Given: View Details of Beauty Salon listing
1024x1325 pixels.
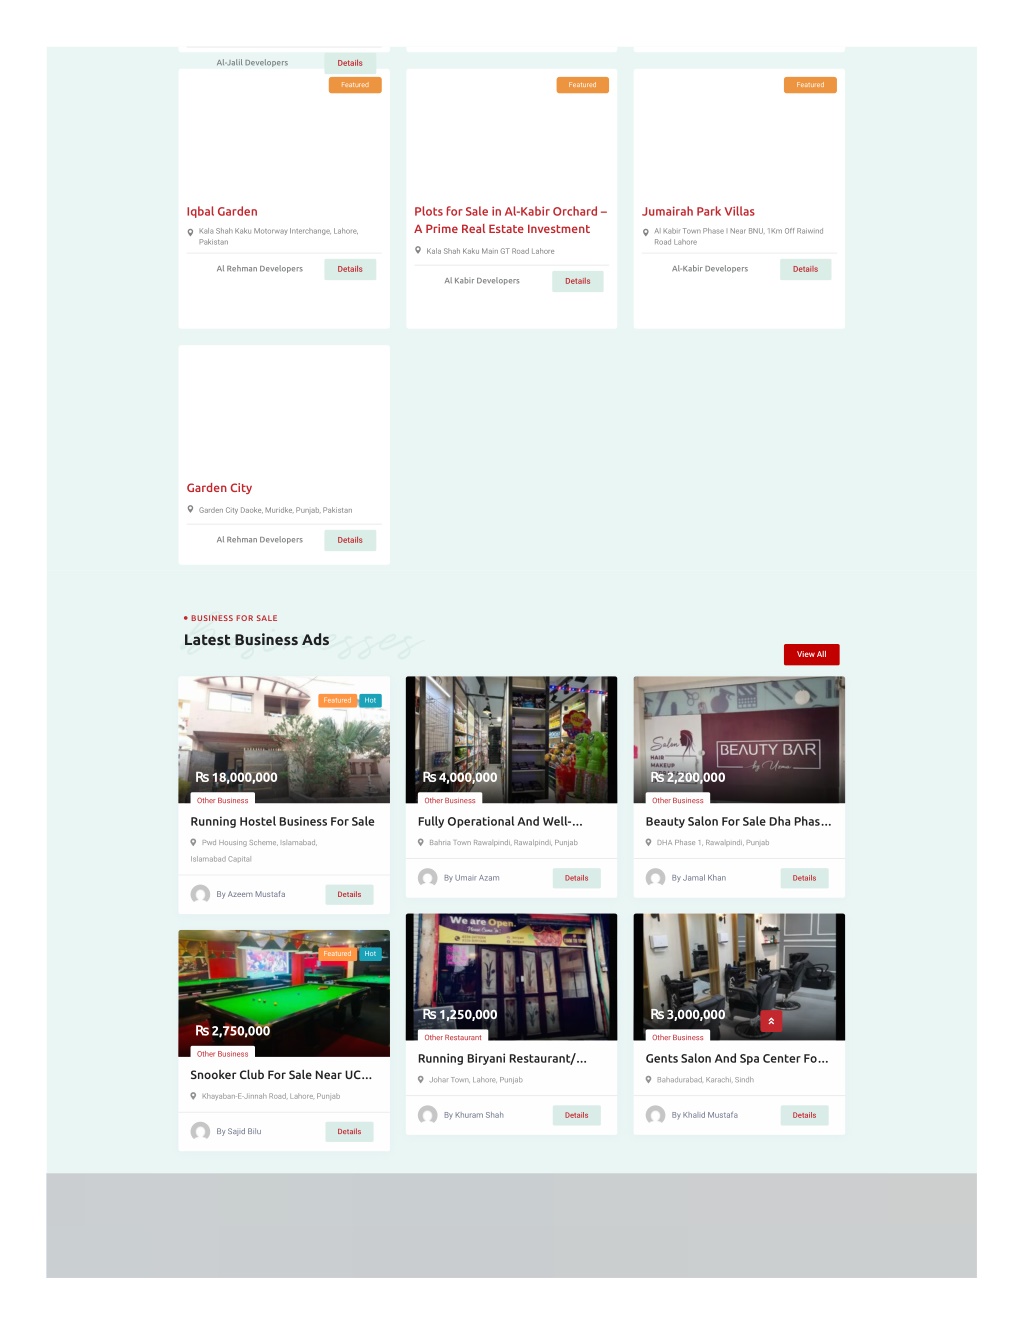Looking at the screenshot, I should pyautogui.click(x=805, y=878).
